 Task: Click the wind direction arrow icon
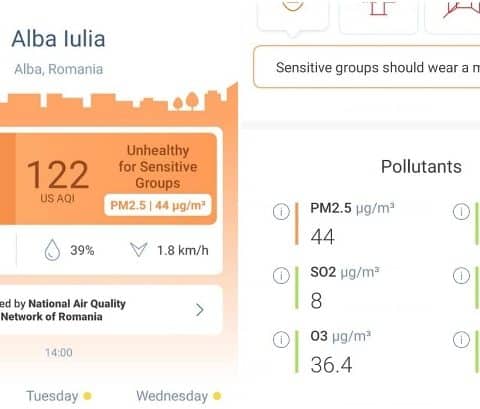click(138, 250)
